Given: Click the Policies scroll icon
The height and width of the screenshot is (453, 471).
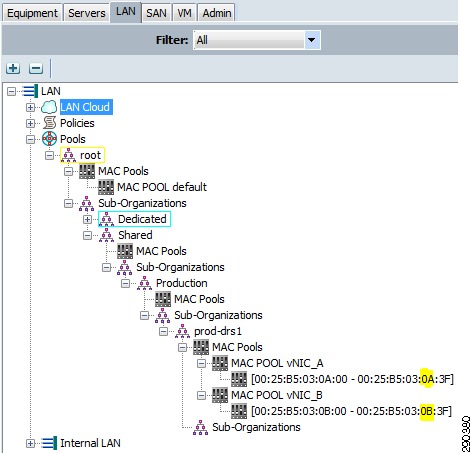Looking at the screenshot, I should [49, 123].
